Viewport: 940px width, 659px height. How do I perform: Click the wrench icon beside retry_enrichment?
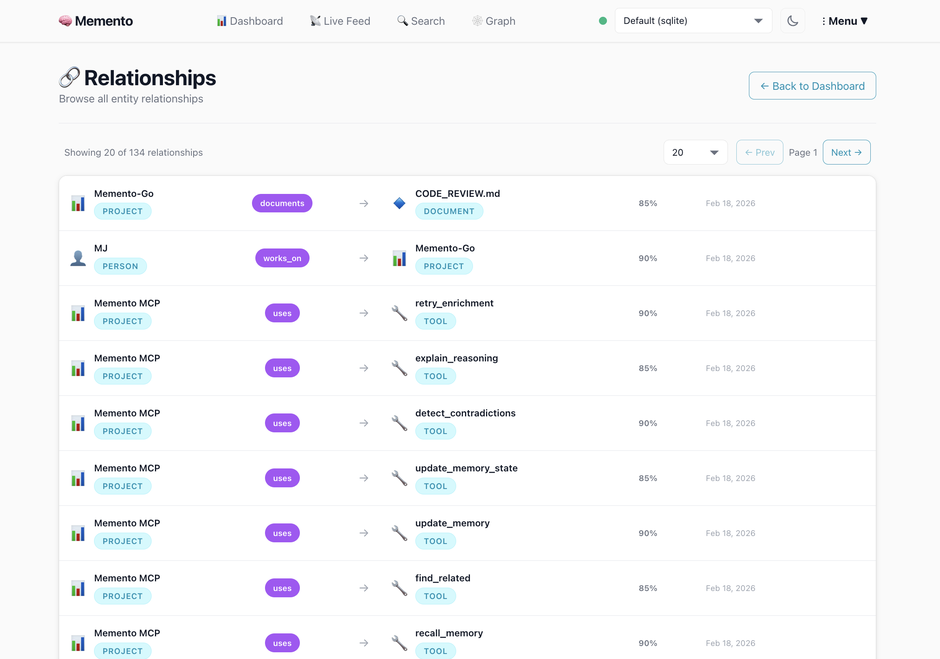[x=399, y=313]
